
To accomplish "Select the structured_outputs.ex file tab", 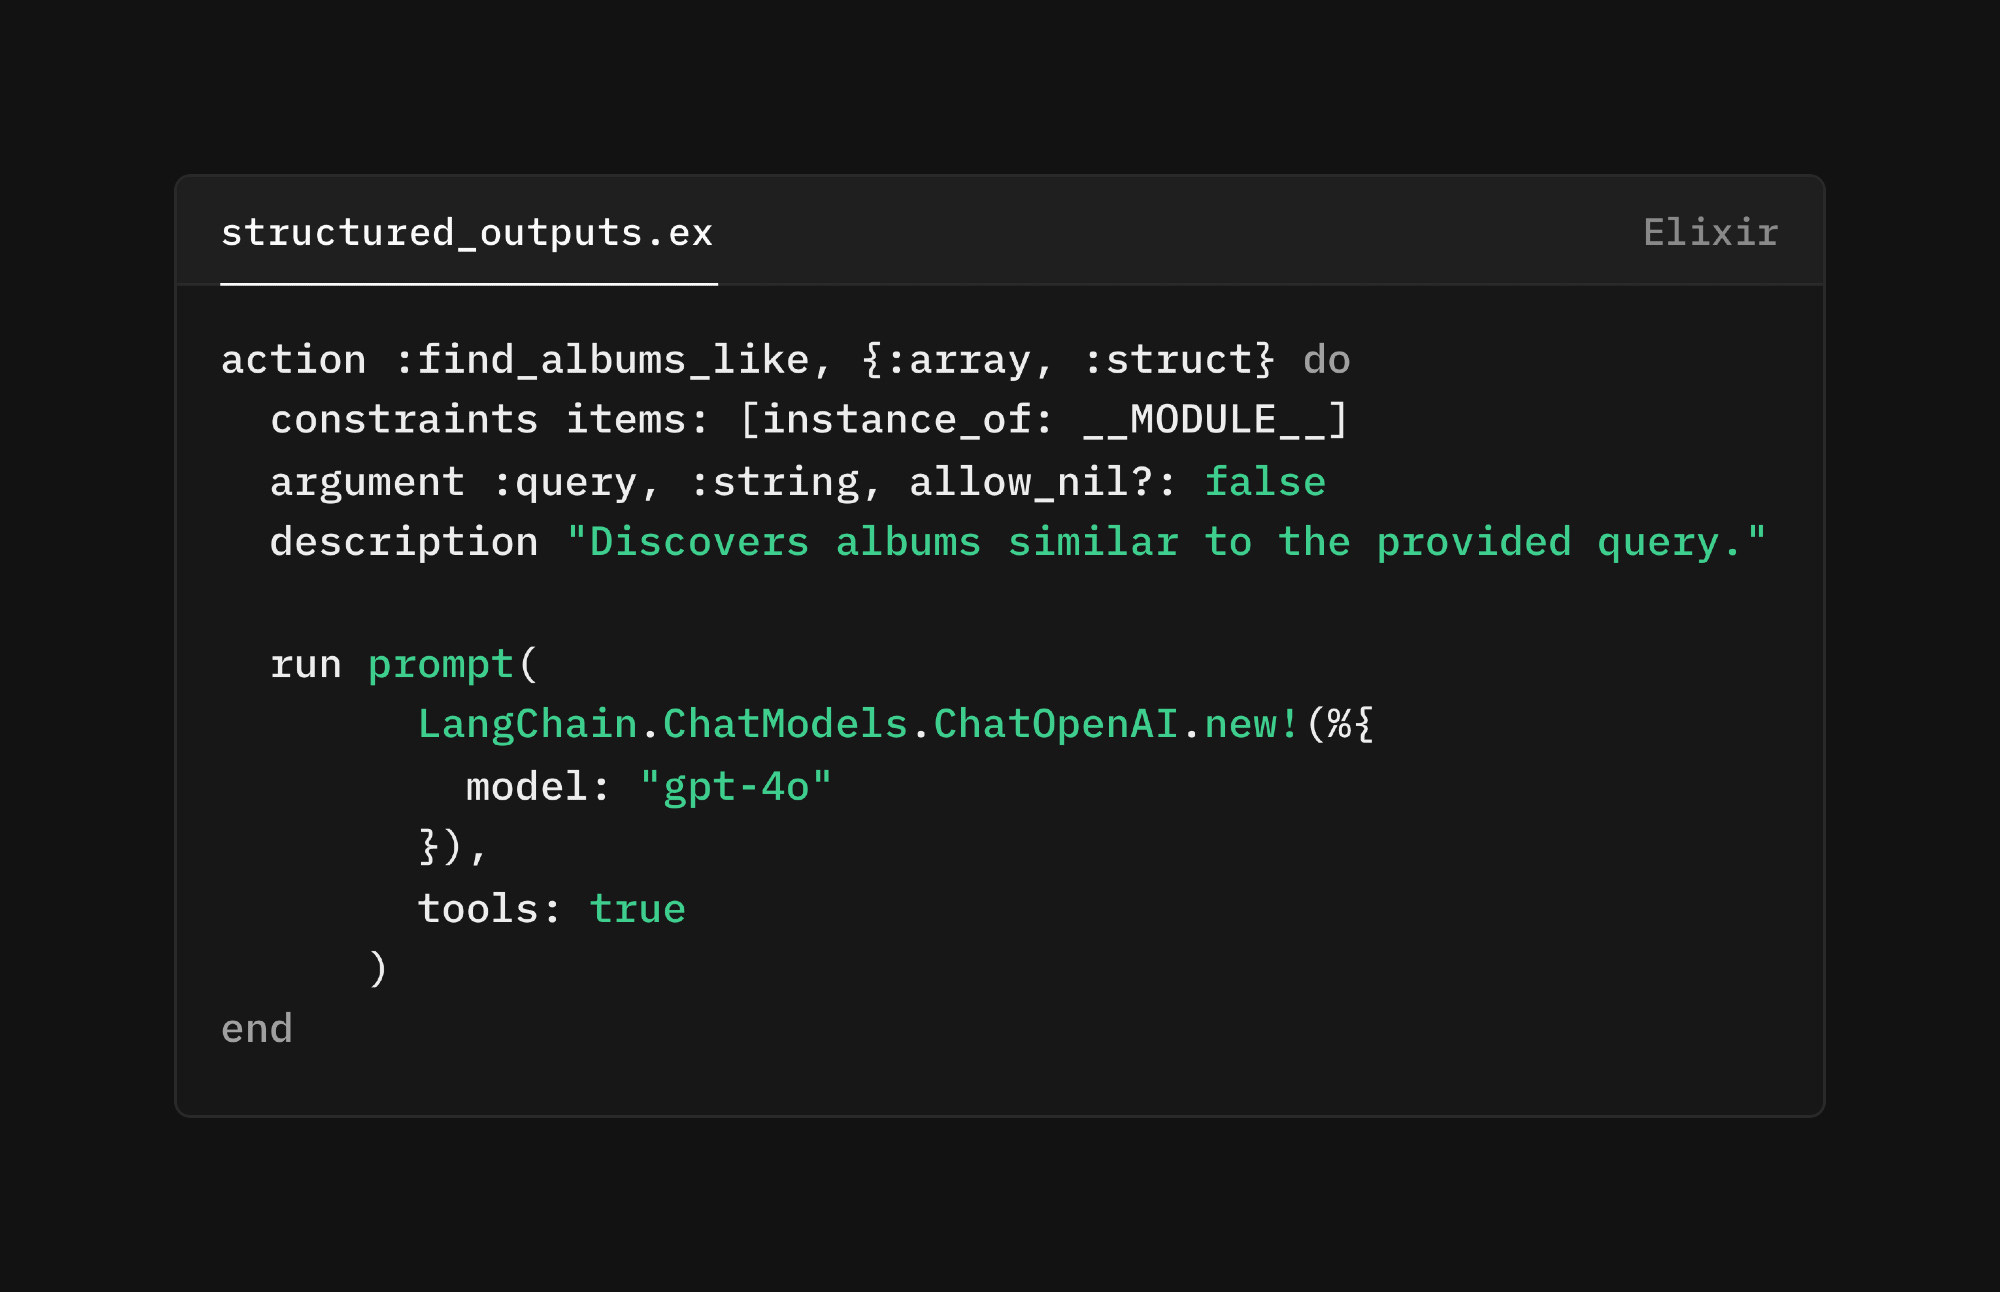I will [467, 233].
